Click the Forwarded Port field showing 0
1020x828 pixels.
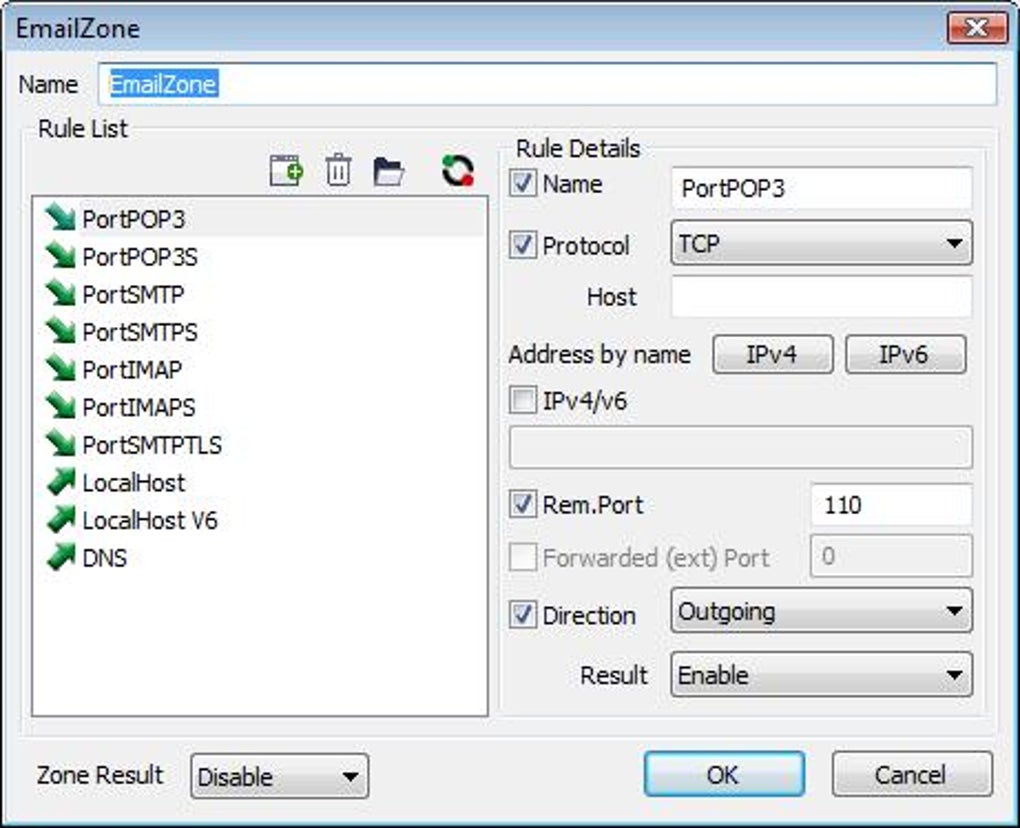[892, 556]
